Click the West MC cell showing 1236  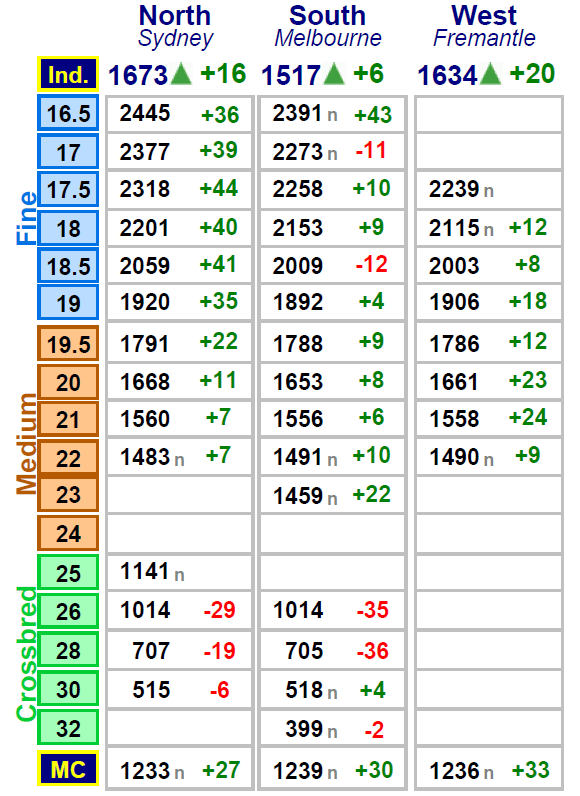(x=489, y=770)
